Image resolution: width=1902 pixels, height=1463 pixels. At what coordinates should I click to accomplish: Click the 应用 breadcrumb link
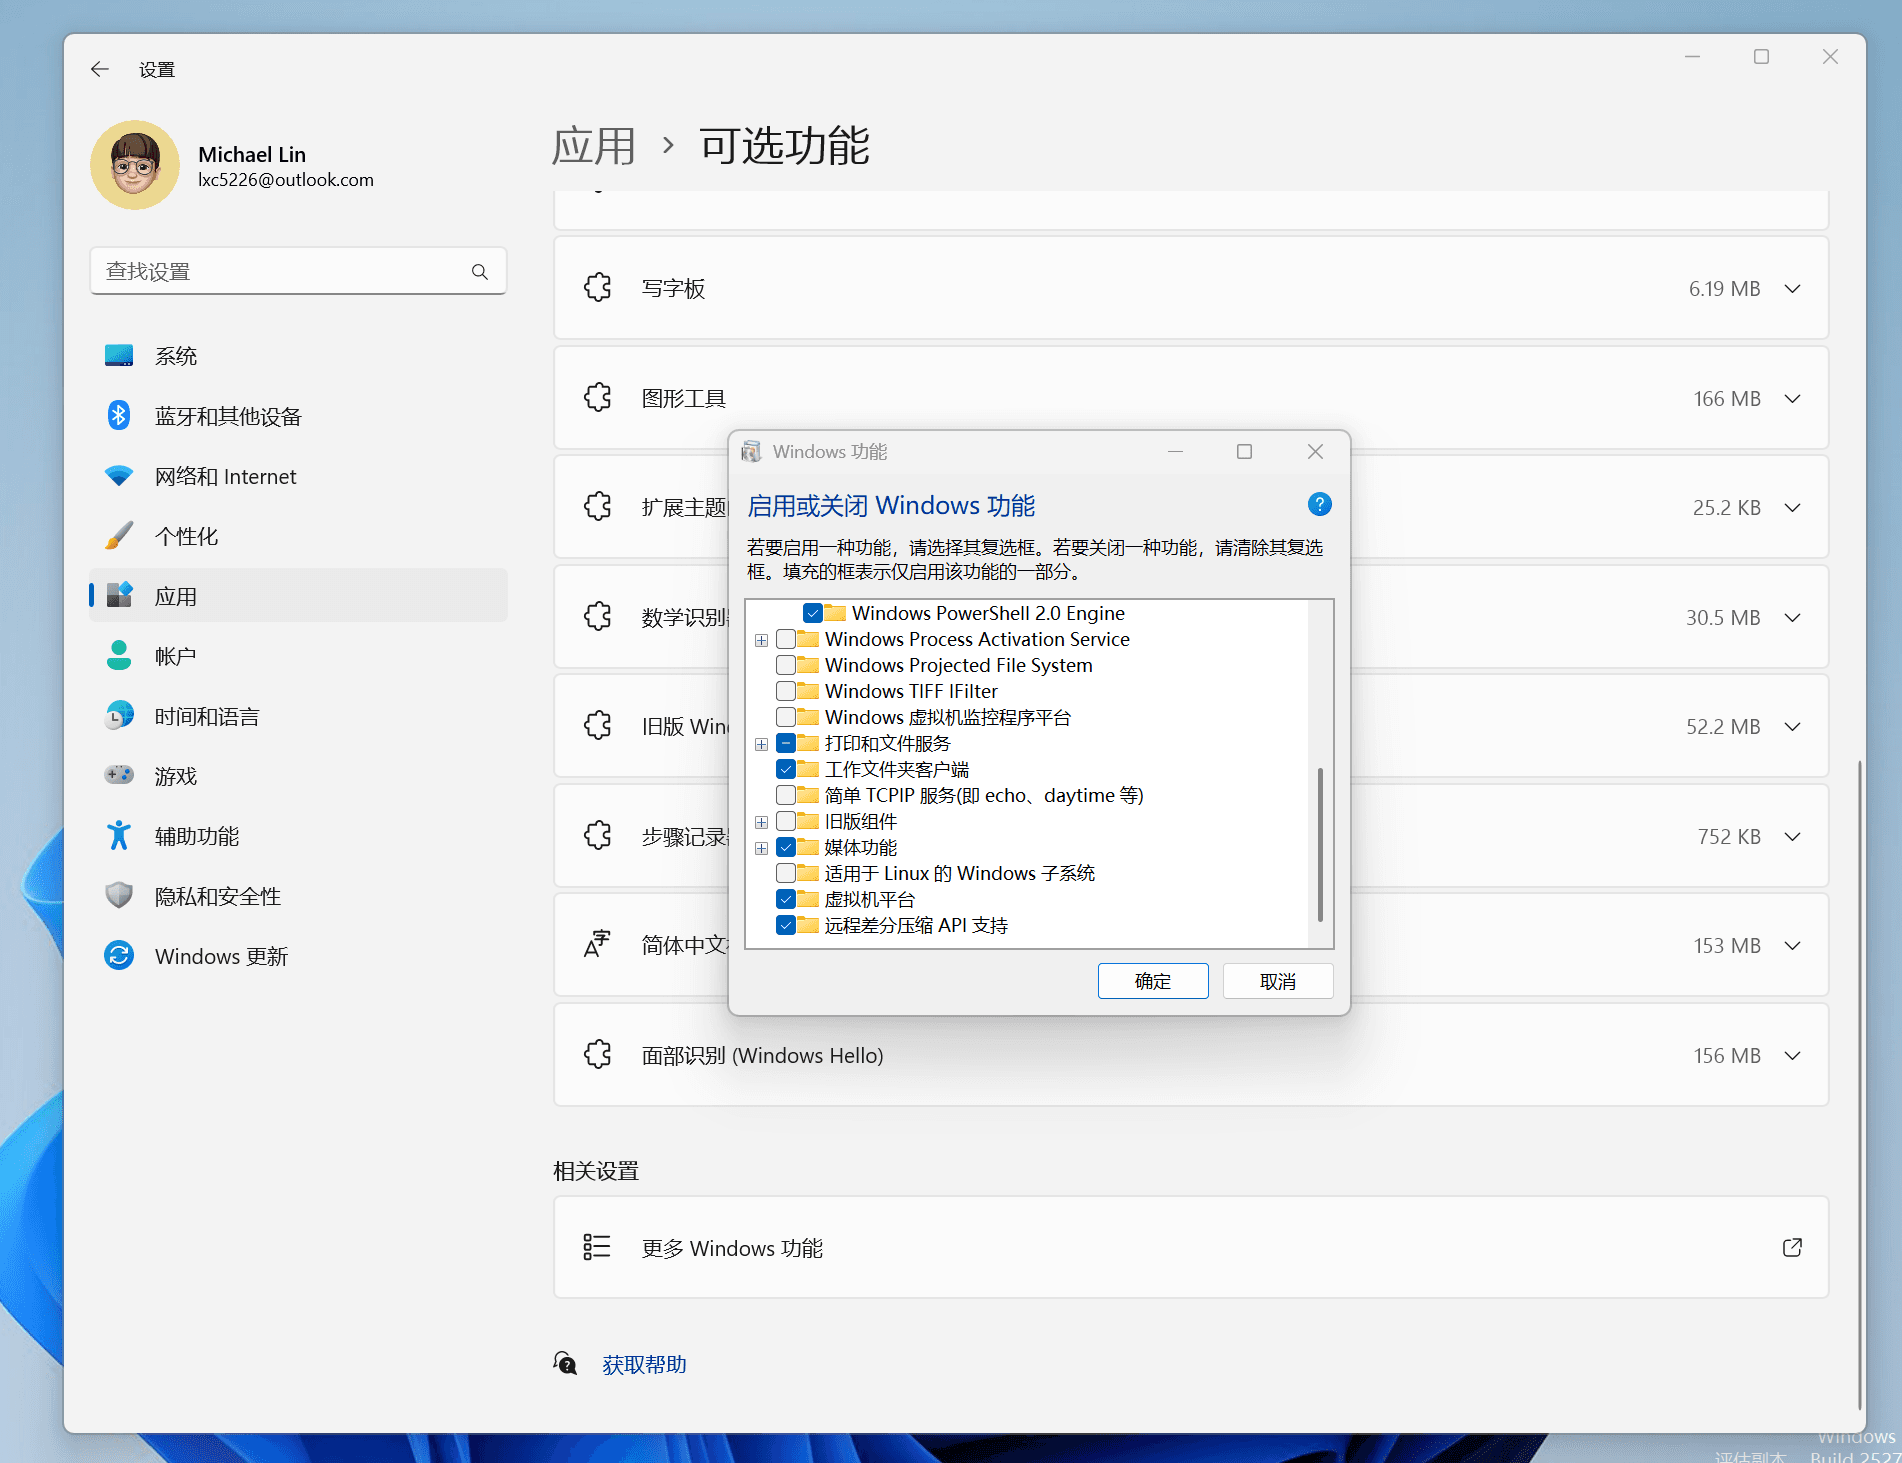pyautogui.click(x=594, y=146)
